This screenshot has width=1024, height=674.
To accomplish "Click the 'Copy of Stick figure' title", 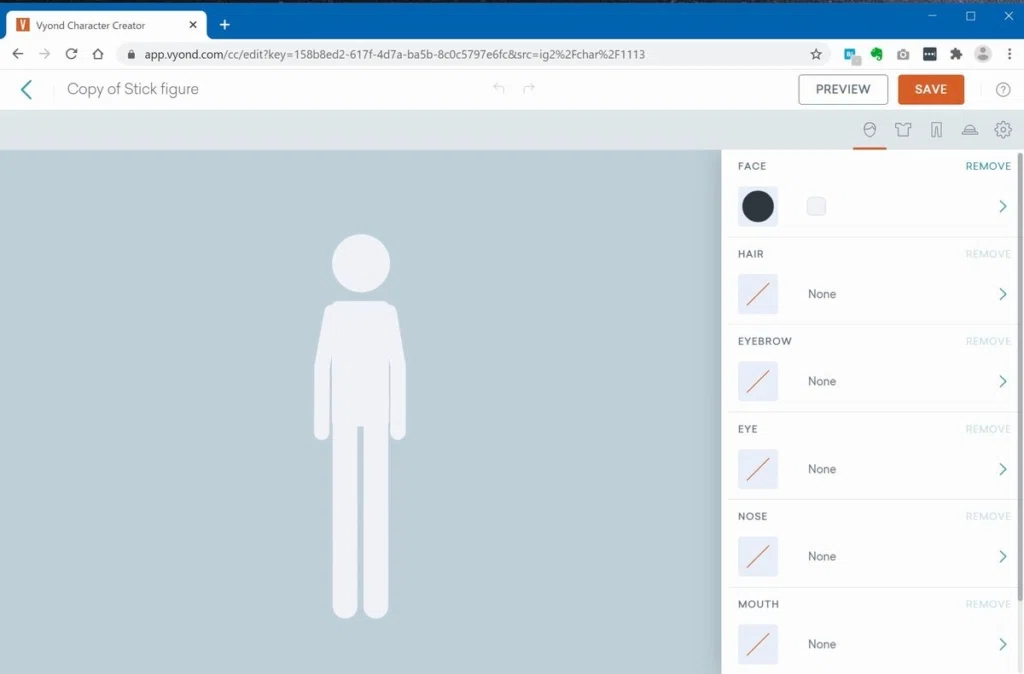I will pyautogui.click(x=133, y=89).
